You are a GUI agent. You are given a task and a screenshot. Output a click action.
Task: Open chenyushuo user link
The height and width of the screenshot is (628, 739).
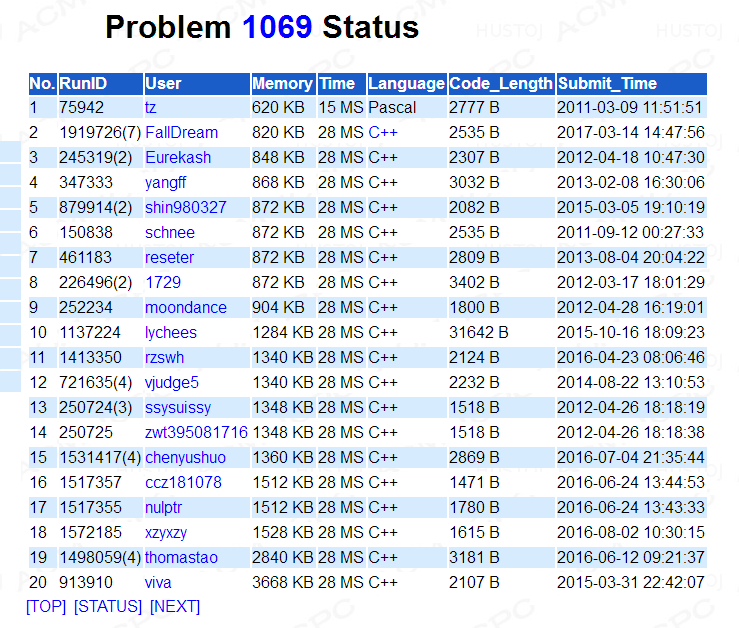coord(185,457)
